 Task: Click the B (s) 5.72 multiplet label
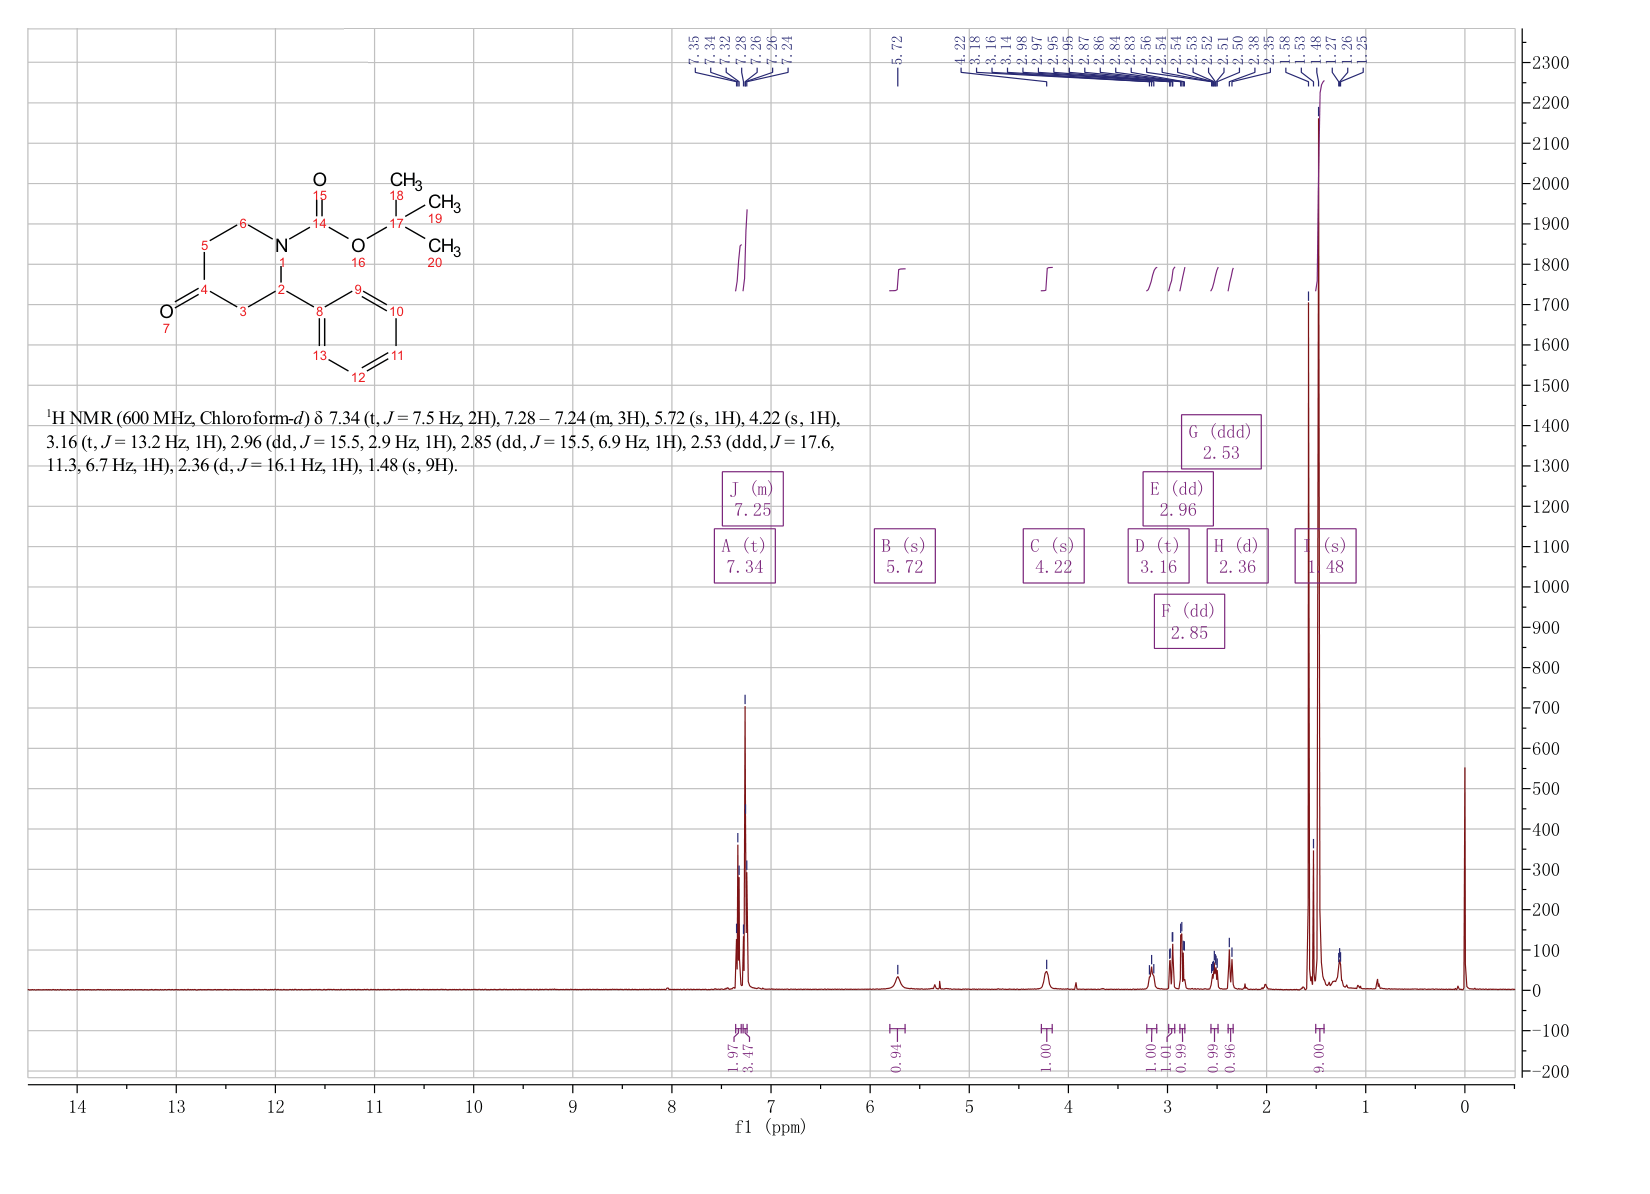[904, 556]
